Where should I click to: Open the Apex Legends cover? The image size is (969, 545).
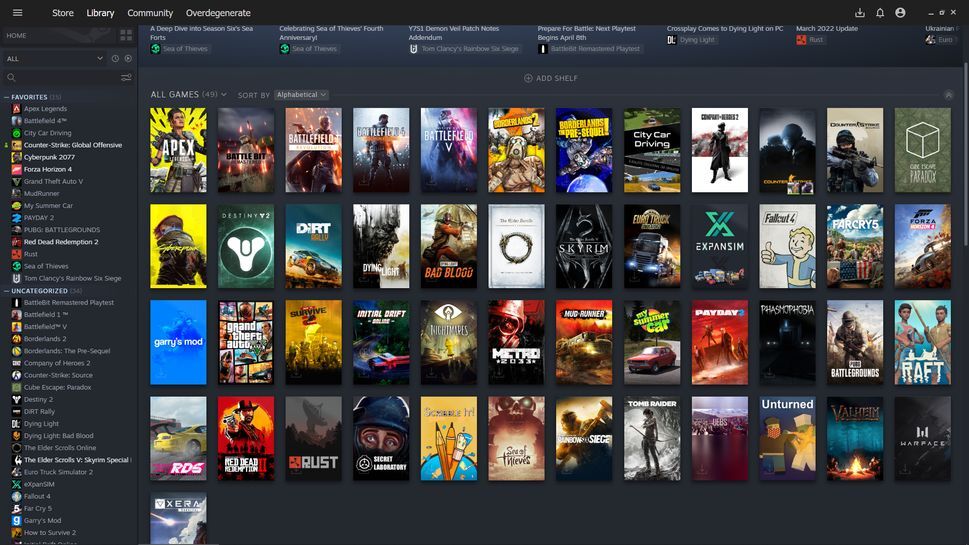[x=178, y=150]
